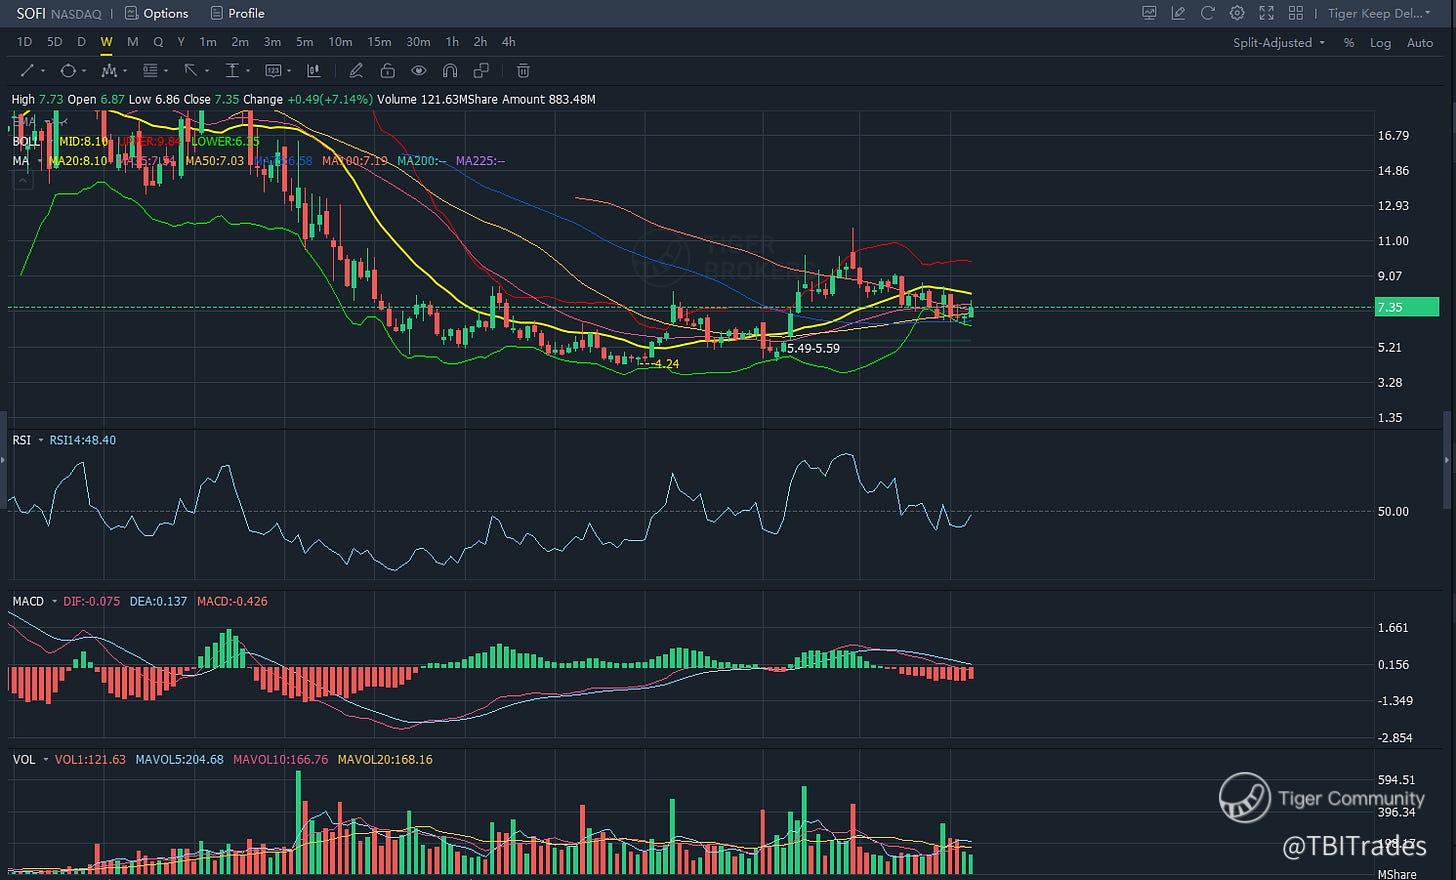Select the 3m timeframe
This screenshot has height=880, width=1456.
click(x=272, y=42)
